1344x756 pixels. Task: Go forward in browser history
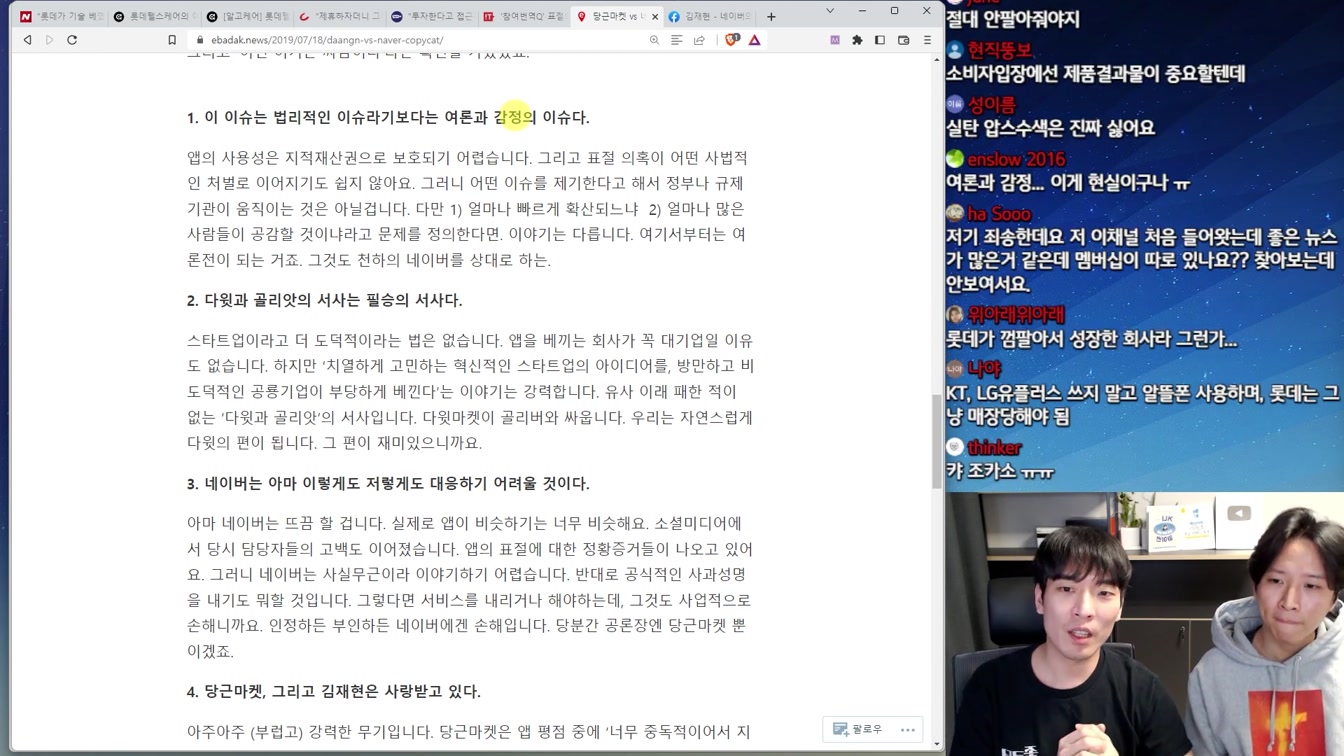(x=49, y=40)
